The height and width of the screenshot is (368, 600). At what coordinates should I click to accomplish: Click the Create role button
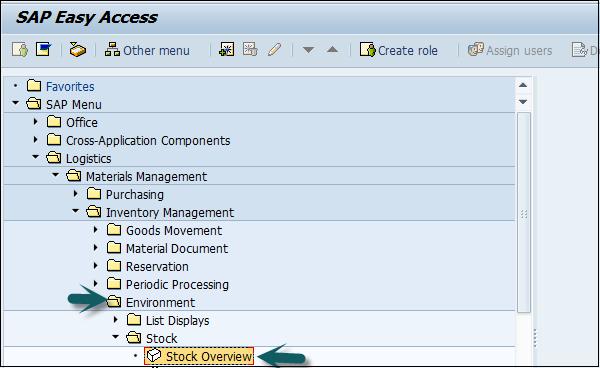[399, 50]
